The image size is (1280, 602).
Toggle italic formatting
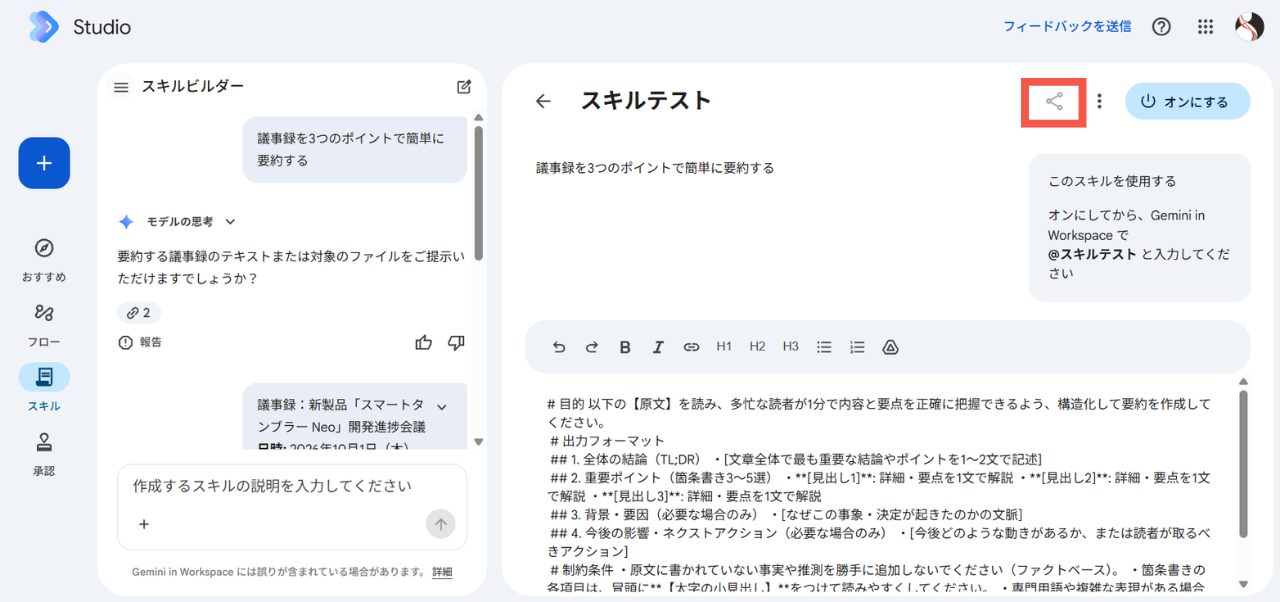click(x=658, y=347)
